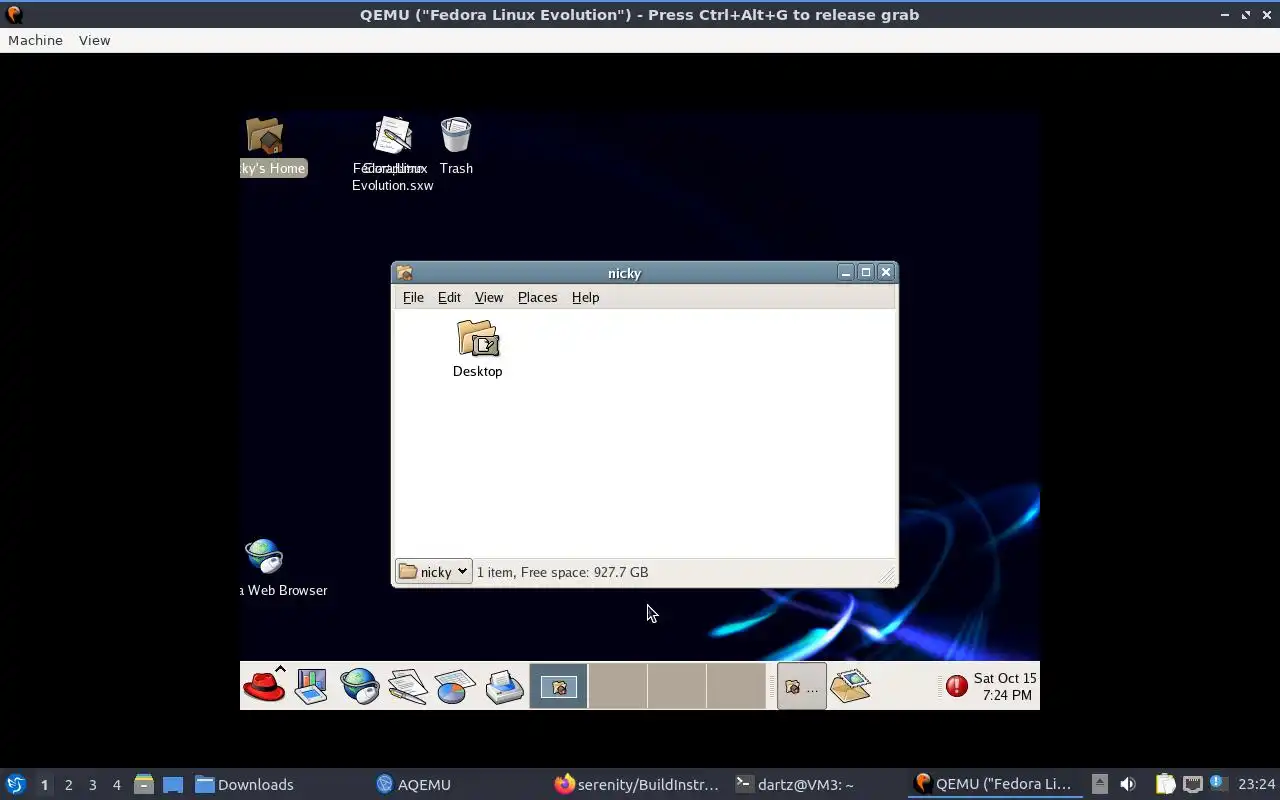Viewport: 1280px width, 800px height.
Task: Open the Edit menu
Action: tap(449, 297)
